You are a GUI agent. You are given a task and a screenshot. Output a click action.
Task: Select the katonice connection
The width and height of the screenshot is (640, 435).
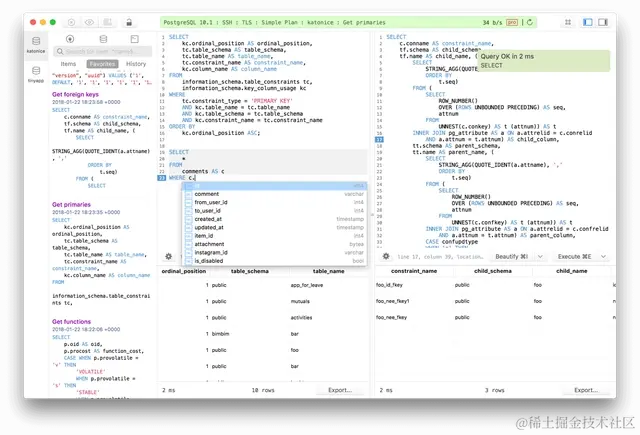(36, 45)
